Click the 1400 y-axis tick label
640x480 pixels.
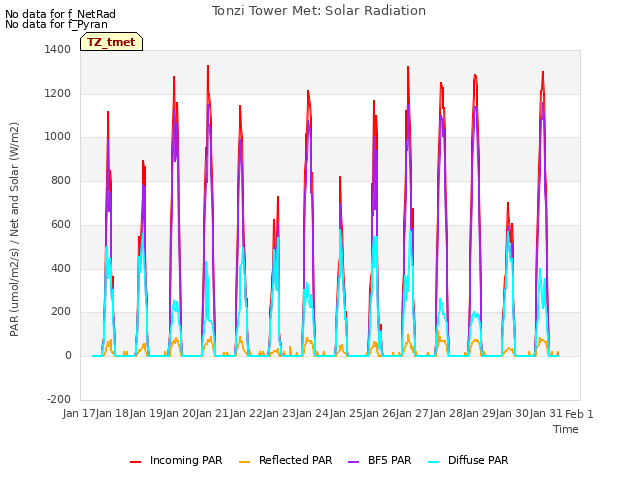point(58,49)
